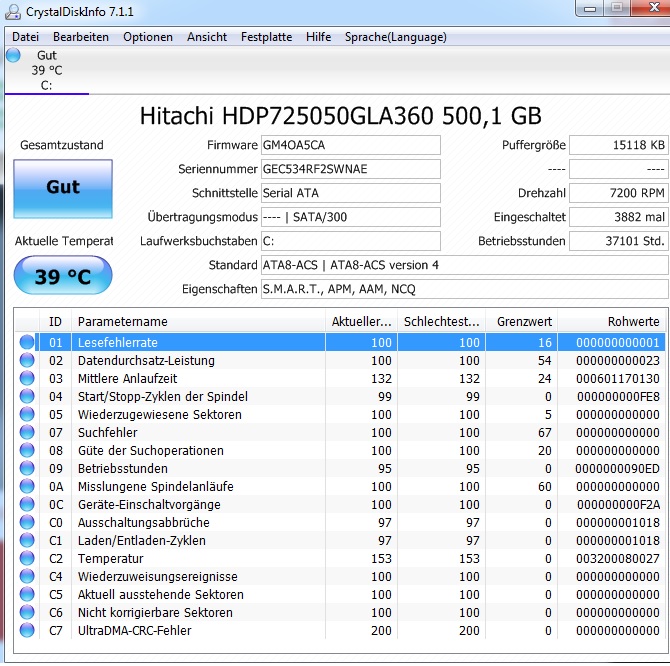The width and height of the screenshot is (670, 666).
Task: Click status orb of Geräte-Einschaltvorgänge row
Action: [x=27, y=504]
